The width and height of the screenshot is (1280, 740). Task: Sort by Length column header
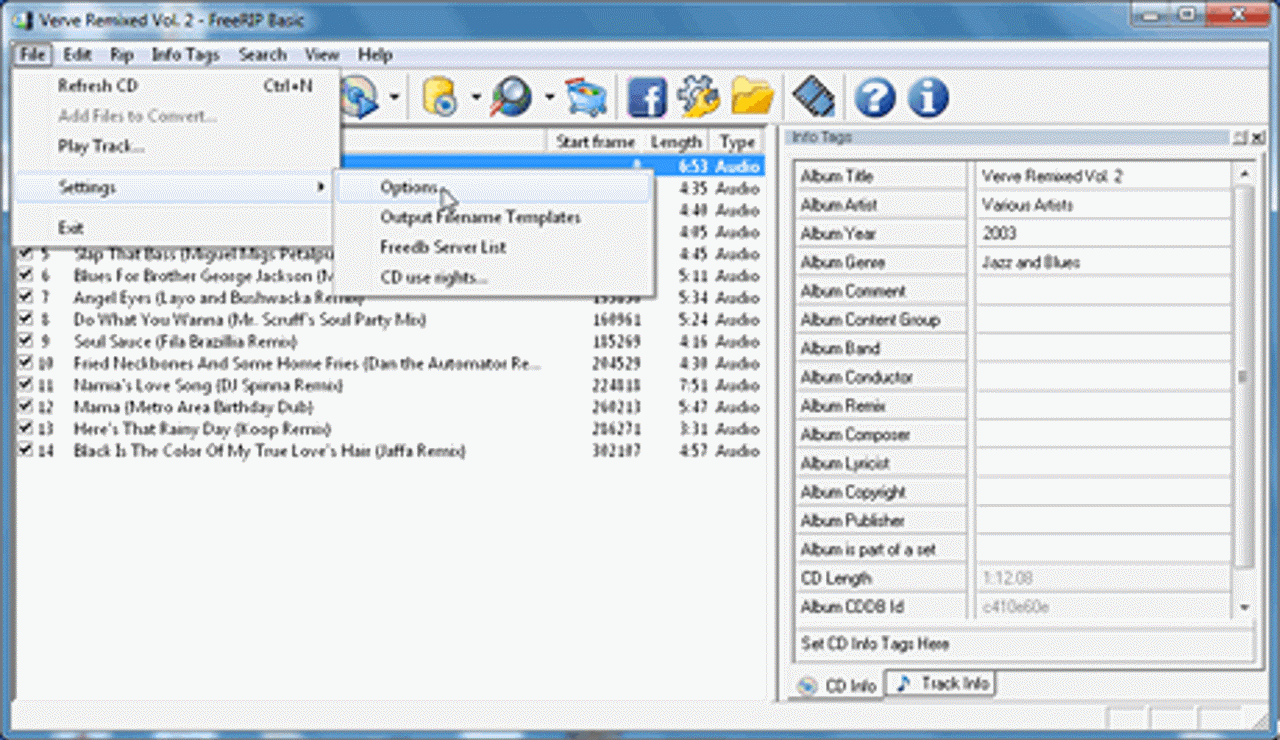pyautogui.click(x=676, y=142)
